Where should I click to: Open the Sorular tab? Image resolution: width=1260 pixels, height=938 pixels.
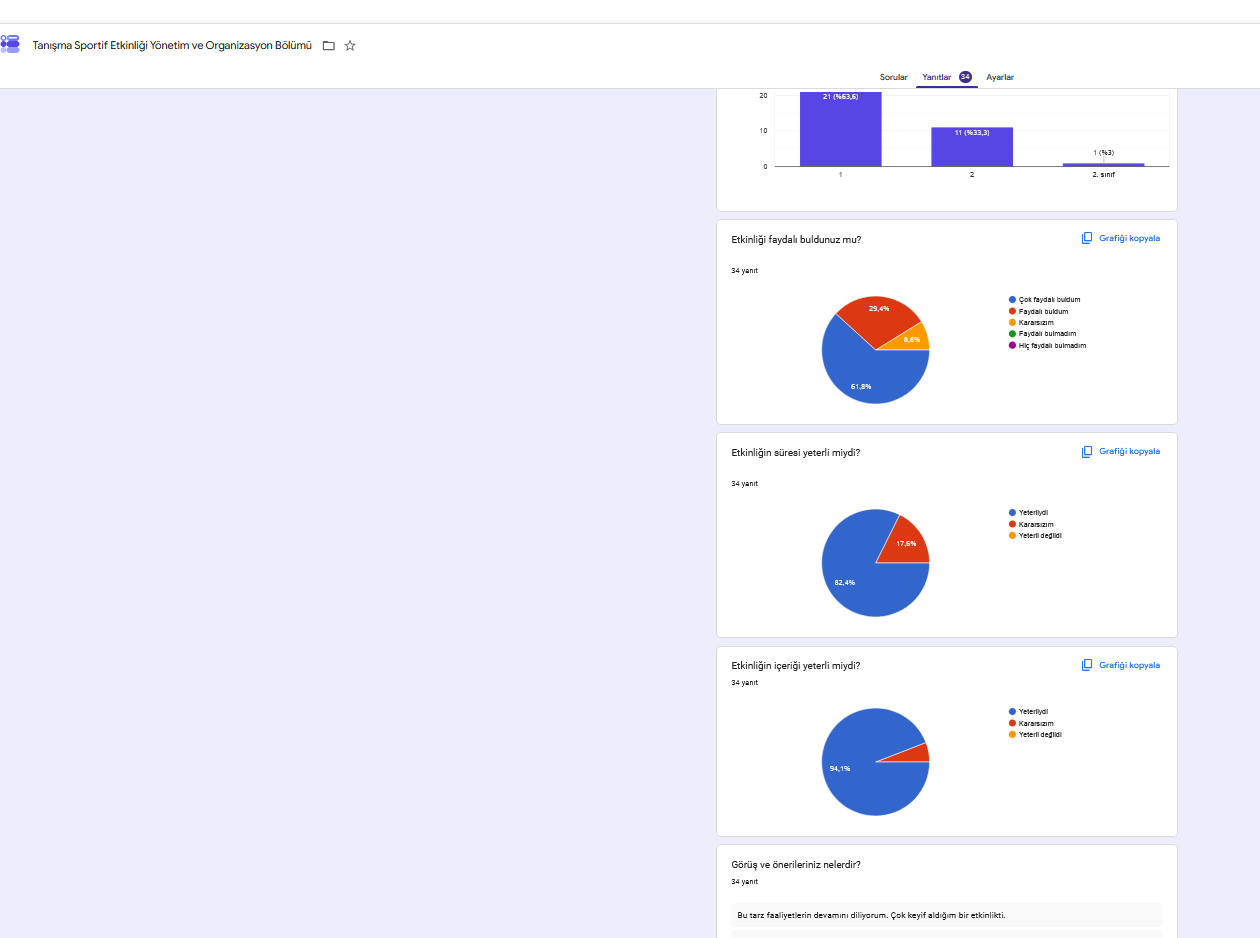click(894, 77)
